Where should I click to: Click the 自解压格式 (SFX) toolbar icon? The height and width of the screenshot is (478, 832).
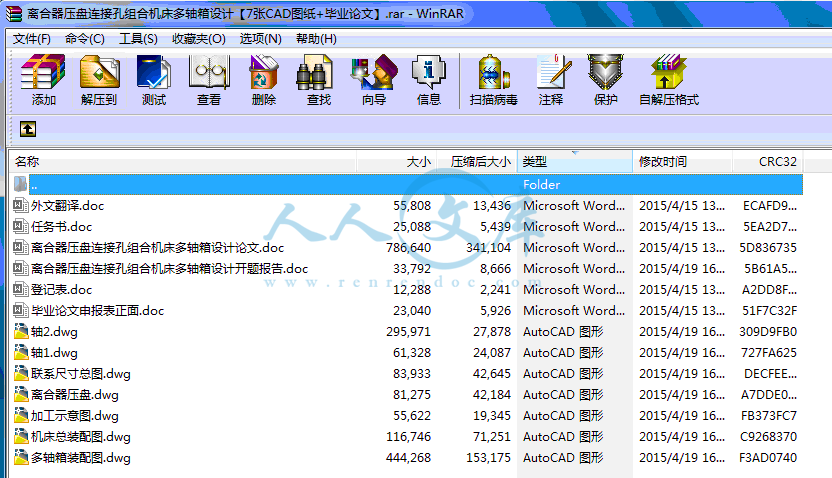pyautogui.click(x=669, y=72)
